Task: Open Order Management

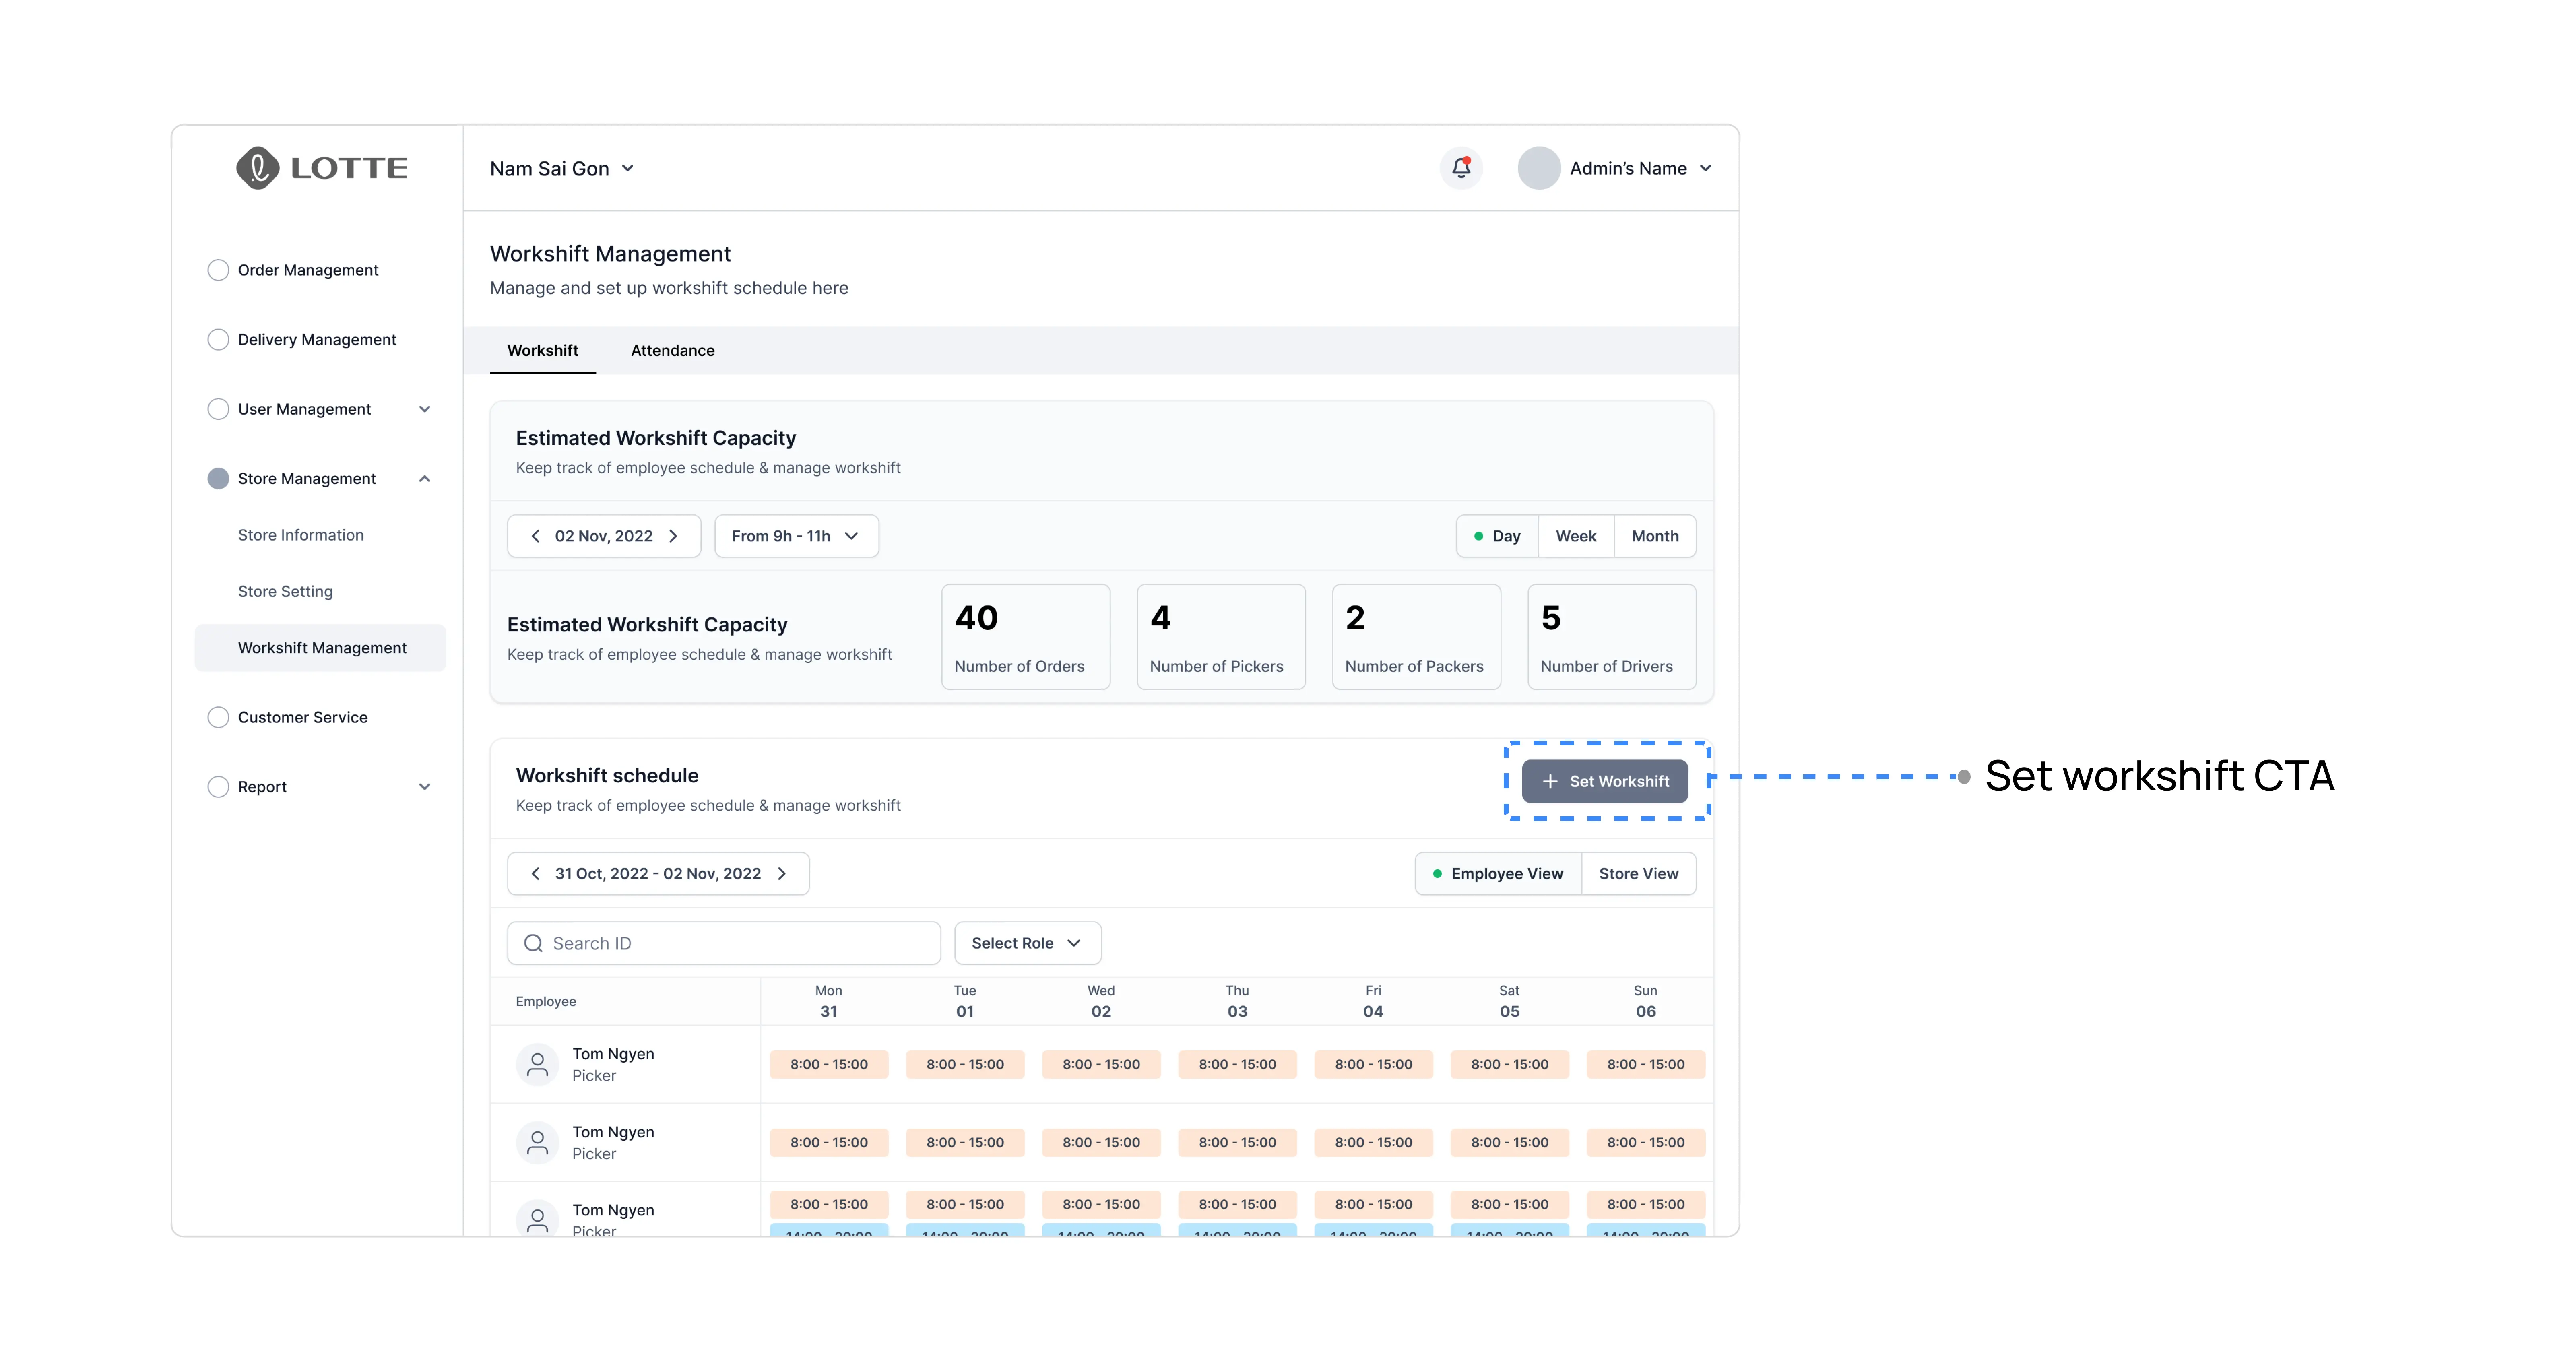Action: (308, 270)
